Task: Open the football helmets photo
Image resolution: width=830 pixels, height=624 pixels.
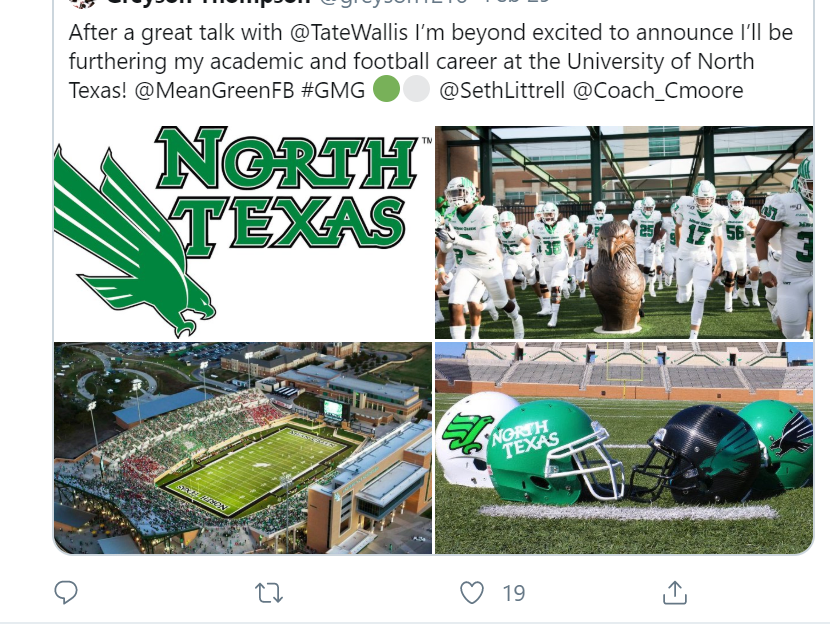Action: tap(624, 448)
